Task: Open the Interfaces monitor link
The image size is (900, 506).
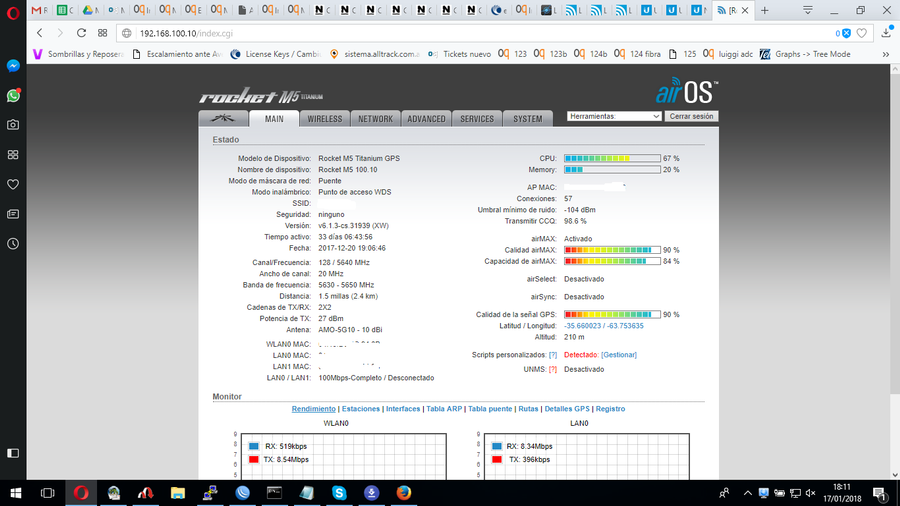Action: (403, 409)
